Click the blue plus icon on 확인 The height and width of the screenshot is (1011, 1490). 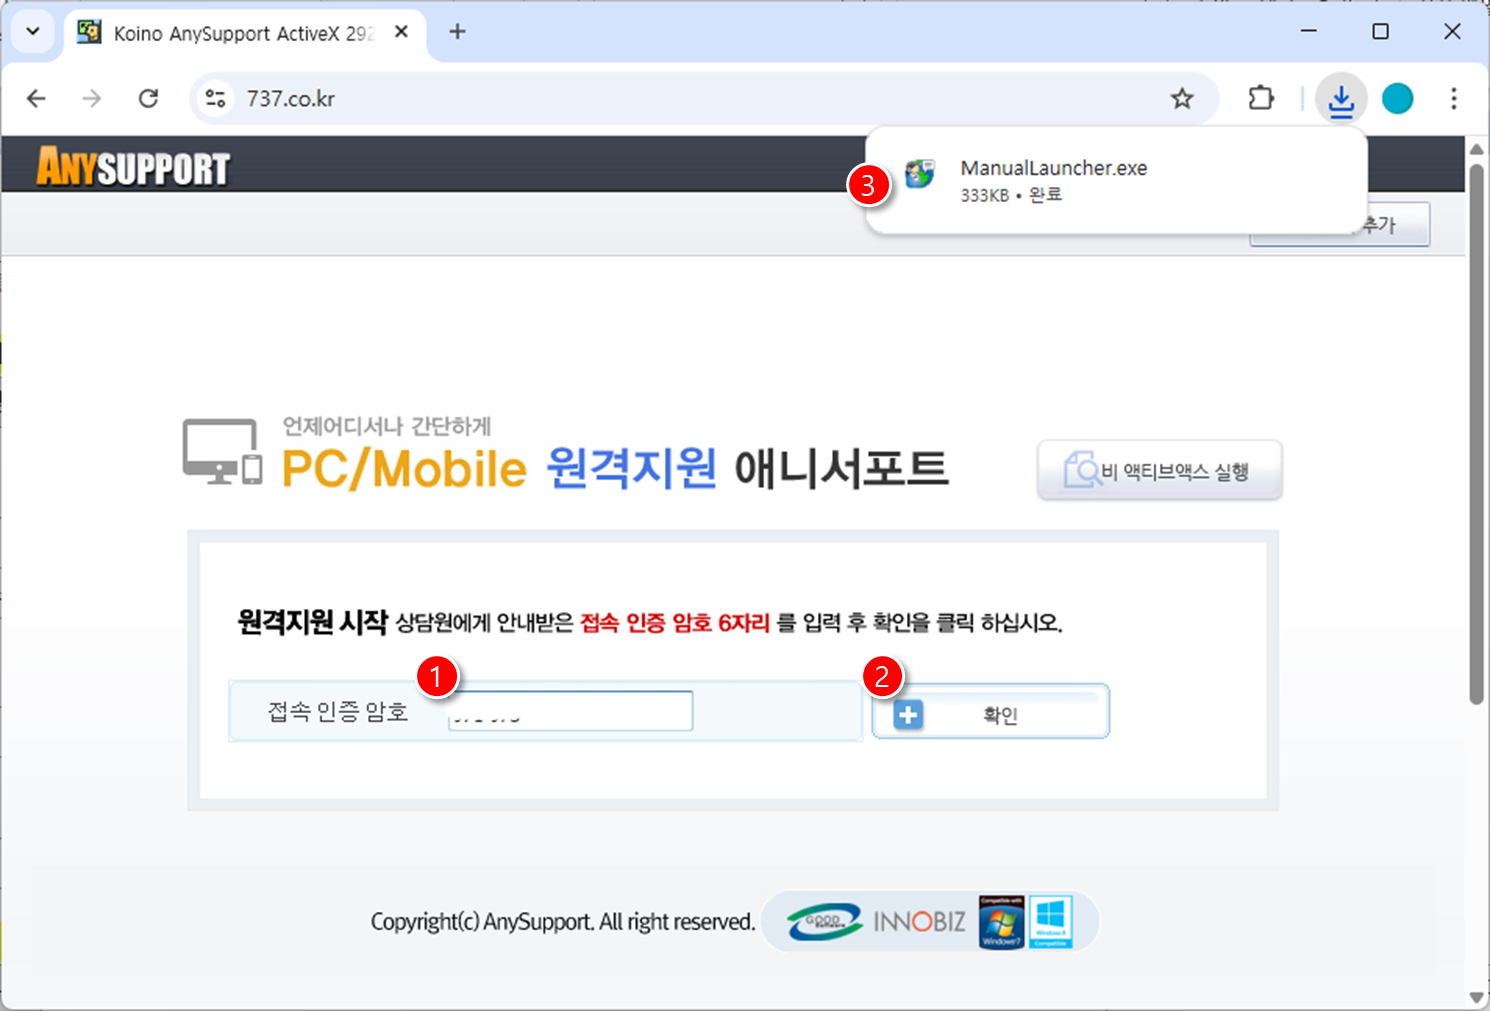pyautogui.click(x=908, y=715)
